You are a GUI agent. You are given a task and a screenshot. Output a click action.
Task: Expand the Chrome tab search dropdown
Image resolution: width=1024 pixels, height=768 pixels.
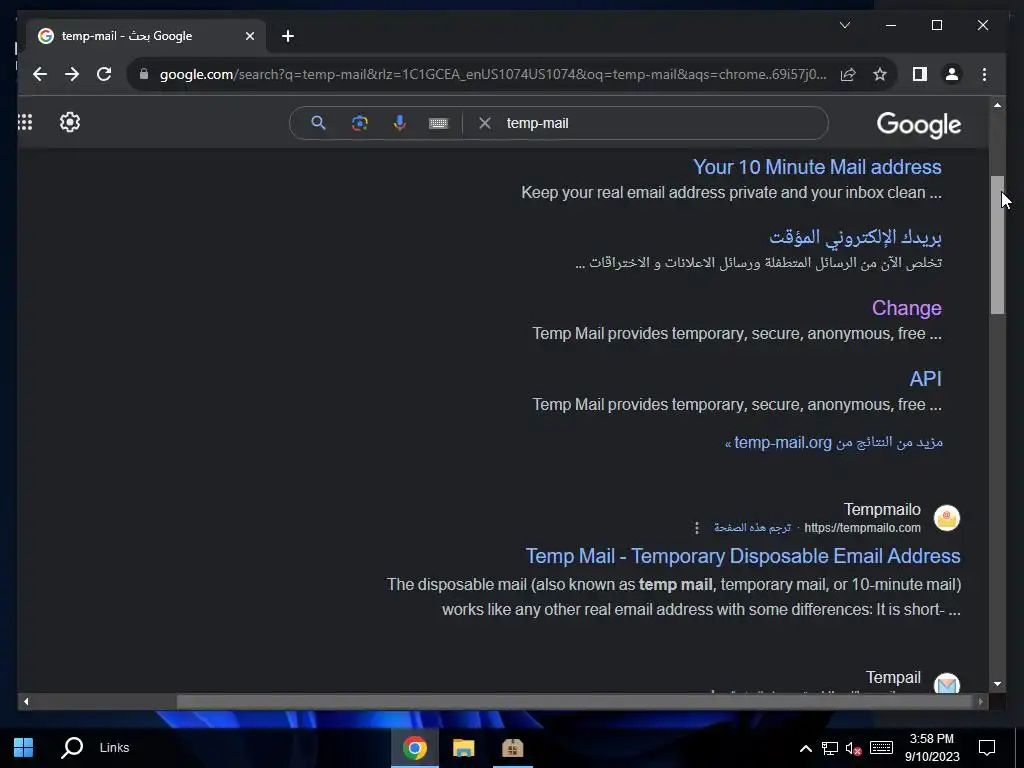point(844,25)
